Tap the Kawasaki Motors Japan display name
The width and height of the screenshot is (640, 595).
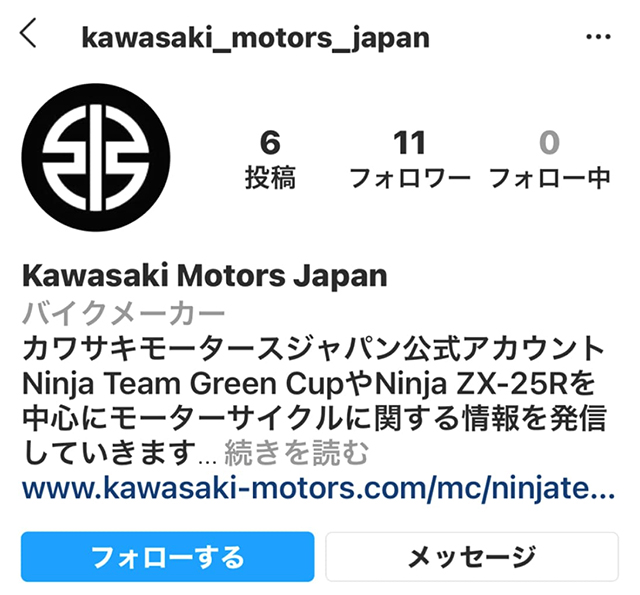[204, 276]
